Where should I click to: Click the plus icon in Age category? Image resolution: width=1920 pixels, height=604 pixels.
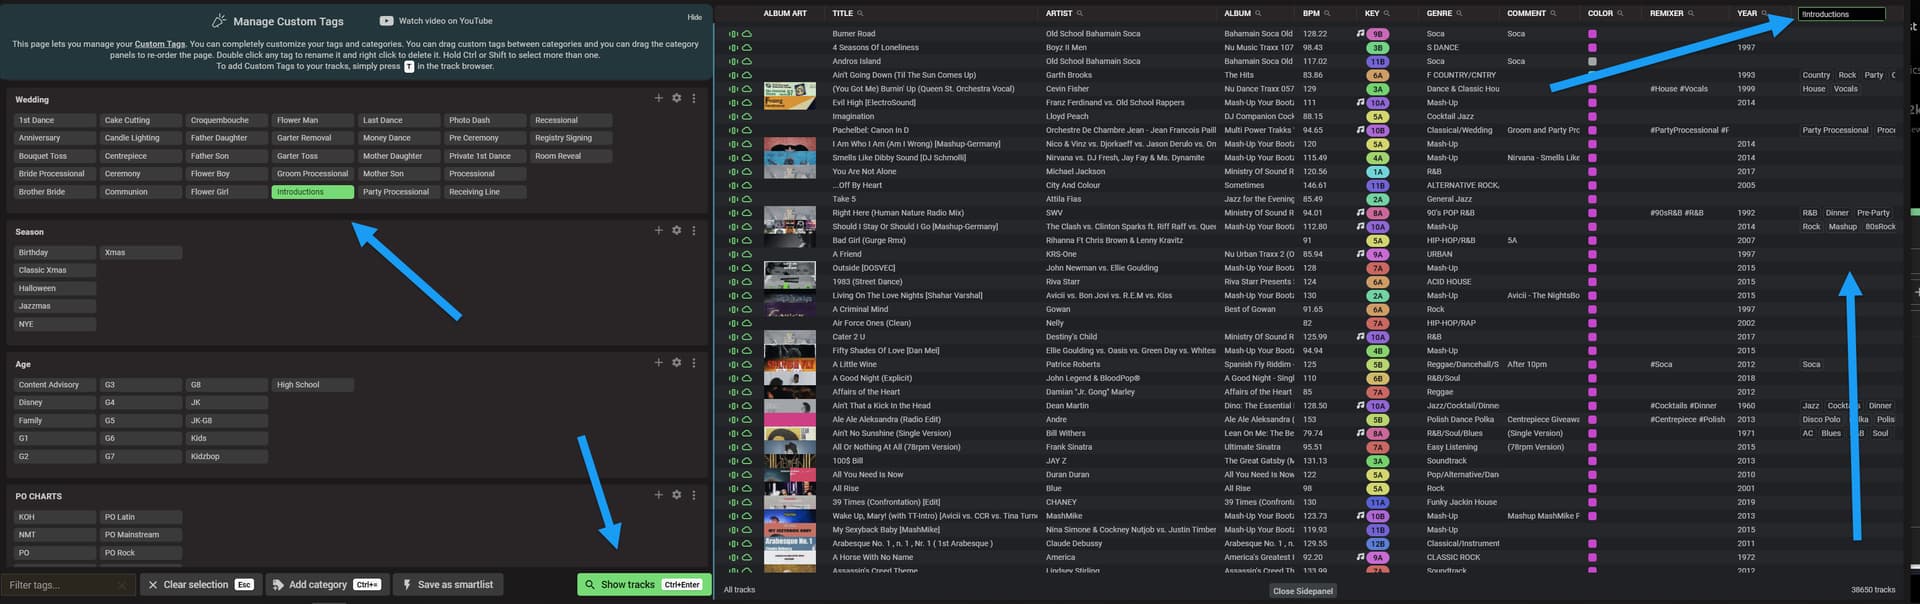click(x=658, y=363)
